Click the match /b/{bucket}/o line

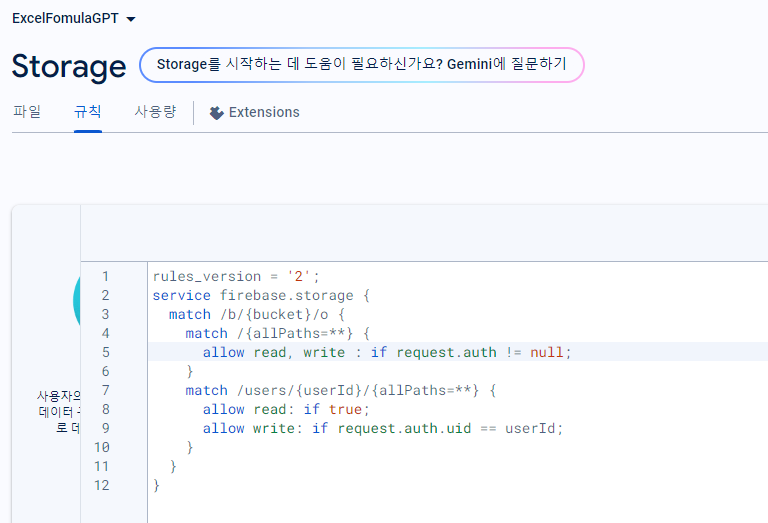click(257, 314)
